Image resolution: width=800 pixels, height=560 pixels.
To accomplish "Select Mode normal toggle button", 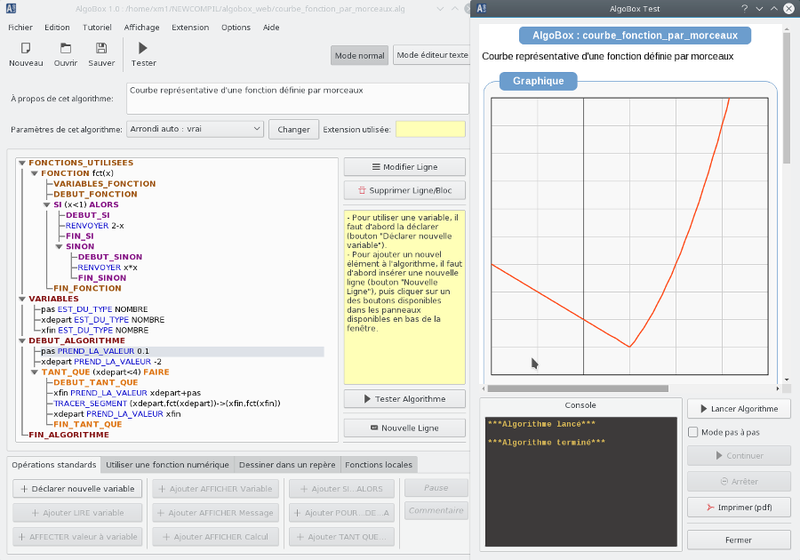I will pyautogui.click(x=360, y=56).
